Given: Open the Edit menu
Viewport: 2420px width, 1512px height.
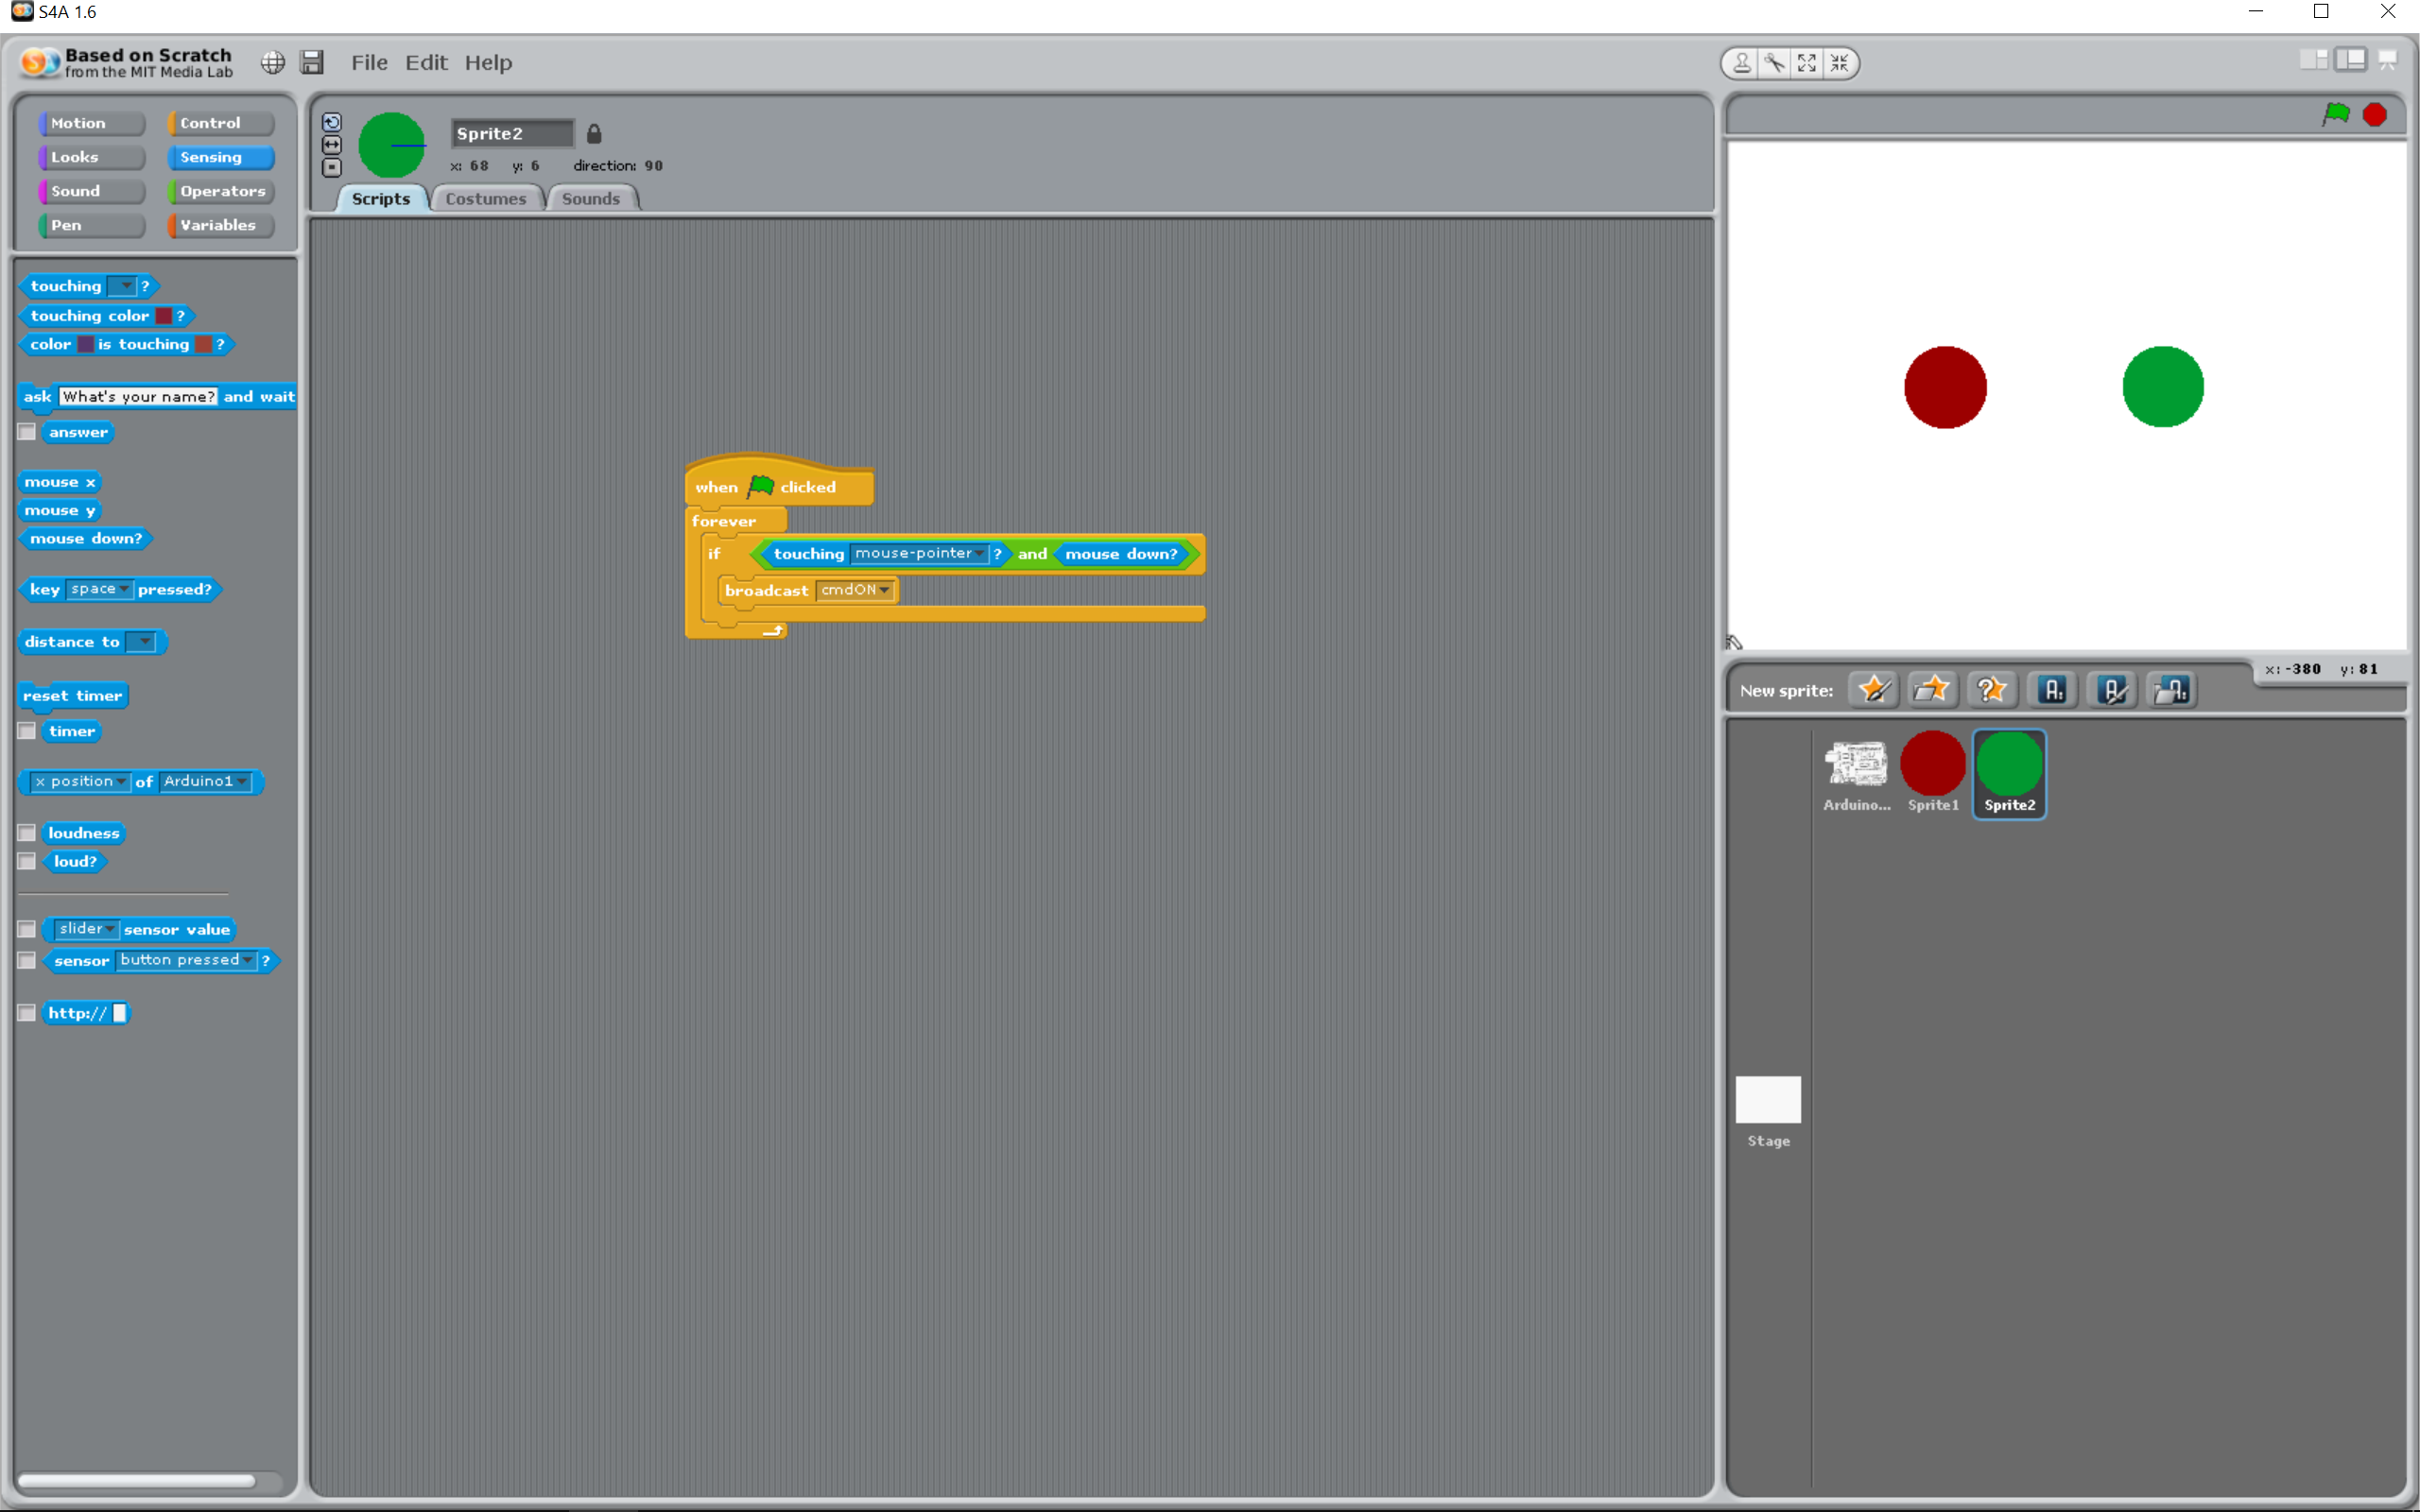Looking at the screenshot, I should pyautogui.click(x=426, y=62).
